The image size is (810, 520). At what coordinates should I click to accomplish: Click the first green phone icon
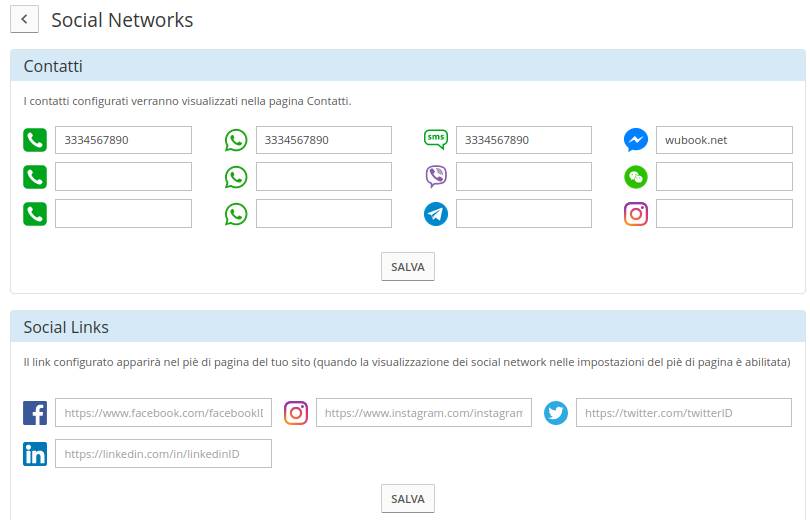point(35,140)
